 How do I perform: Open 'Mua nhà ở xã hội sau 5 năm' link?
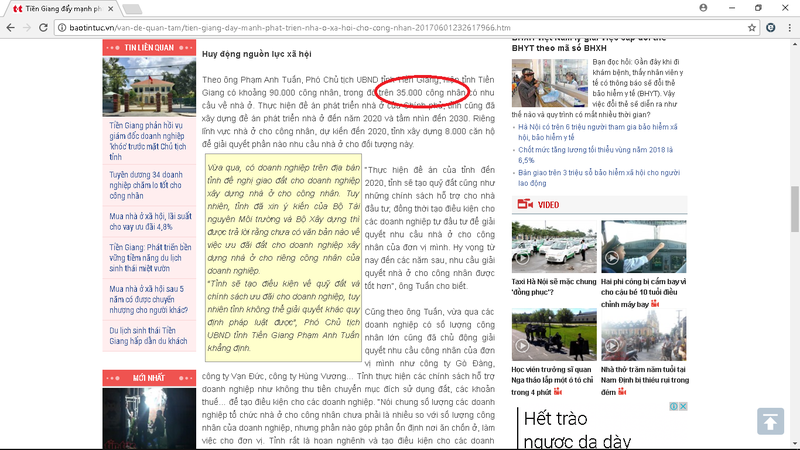point(148,299)
